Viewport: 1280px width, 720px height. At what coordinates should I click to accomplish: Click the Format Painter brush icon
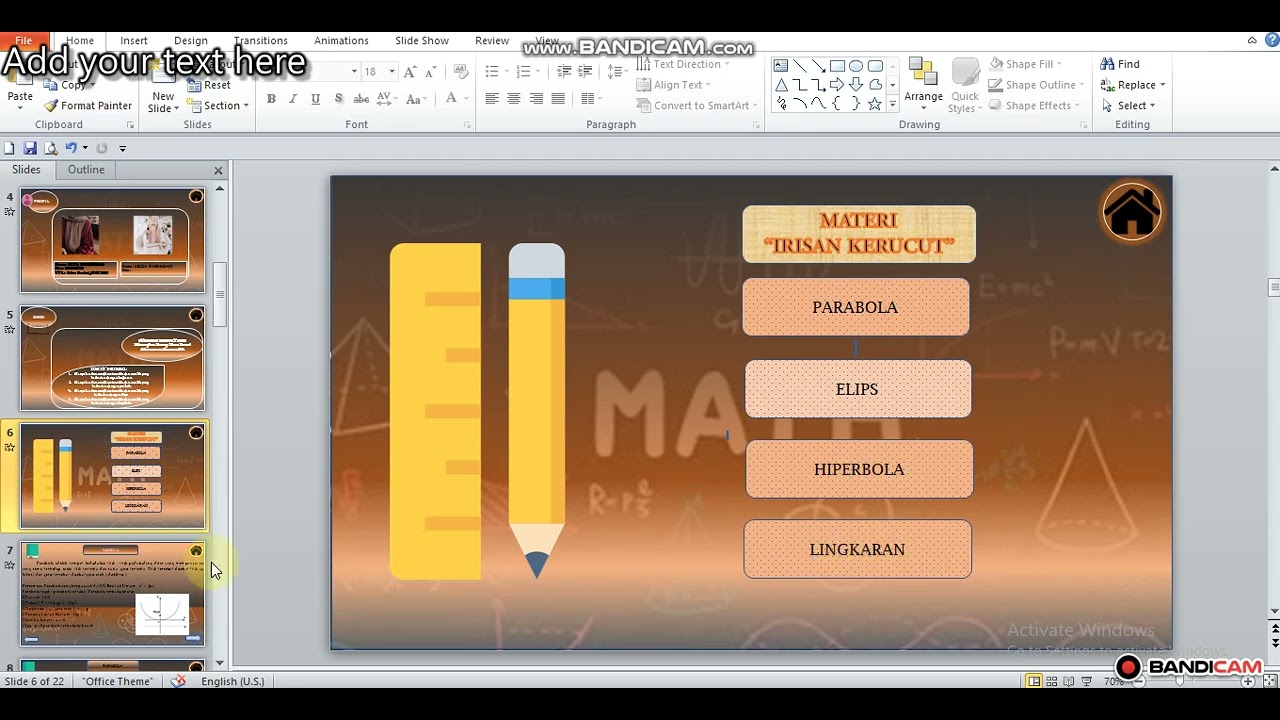51,105
